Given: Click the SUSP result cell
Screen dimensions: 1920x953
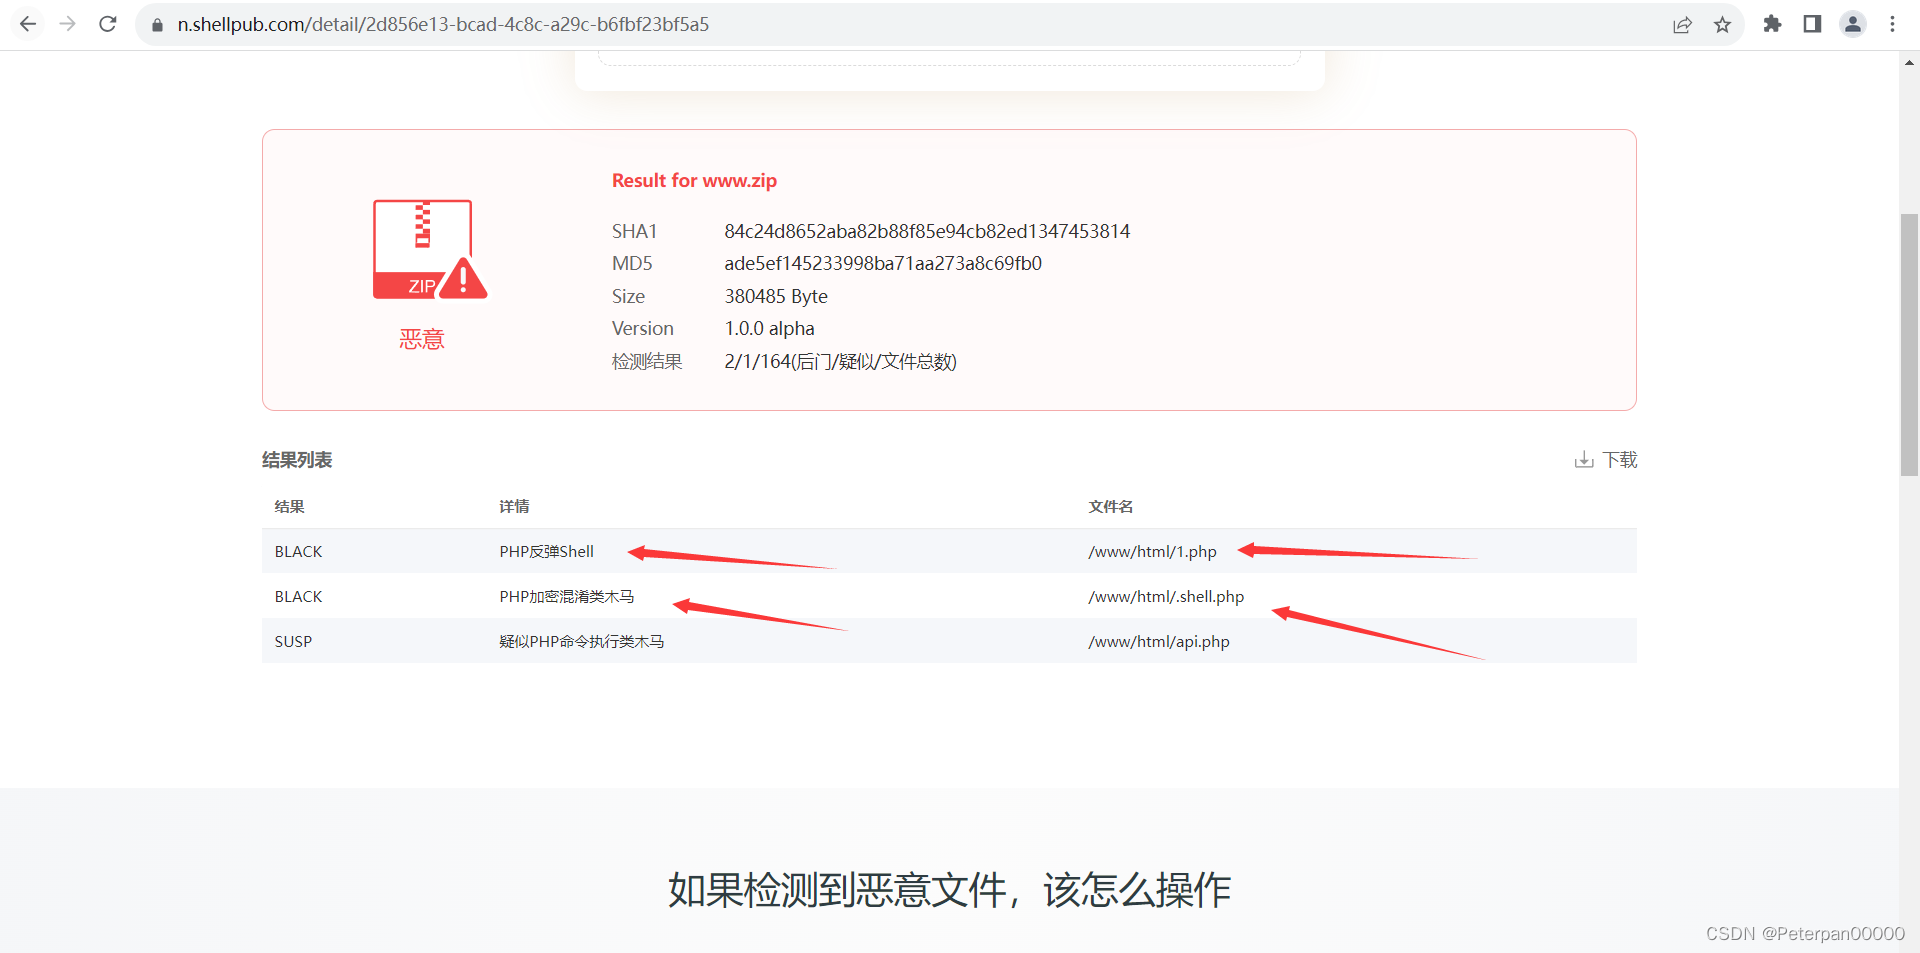Looking at the screenshot, I should click(x=293, y=641).
